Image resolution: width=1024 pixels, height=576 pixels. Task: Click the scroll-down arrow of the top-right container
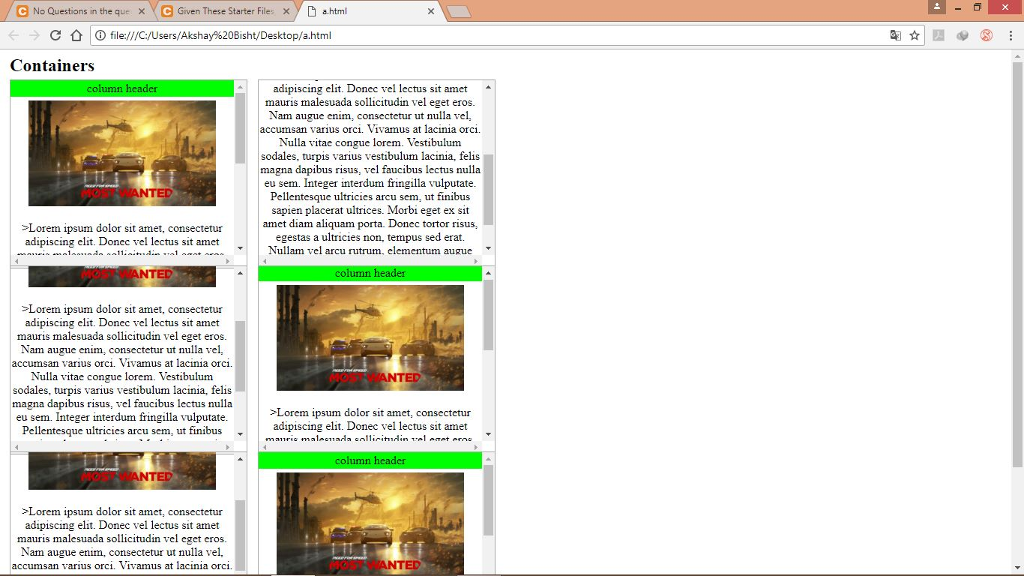point(488,248)
